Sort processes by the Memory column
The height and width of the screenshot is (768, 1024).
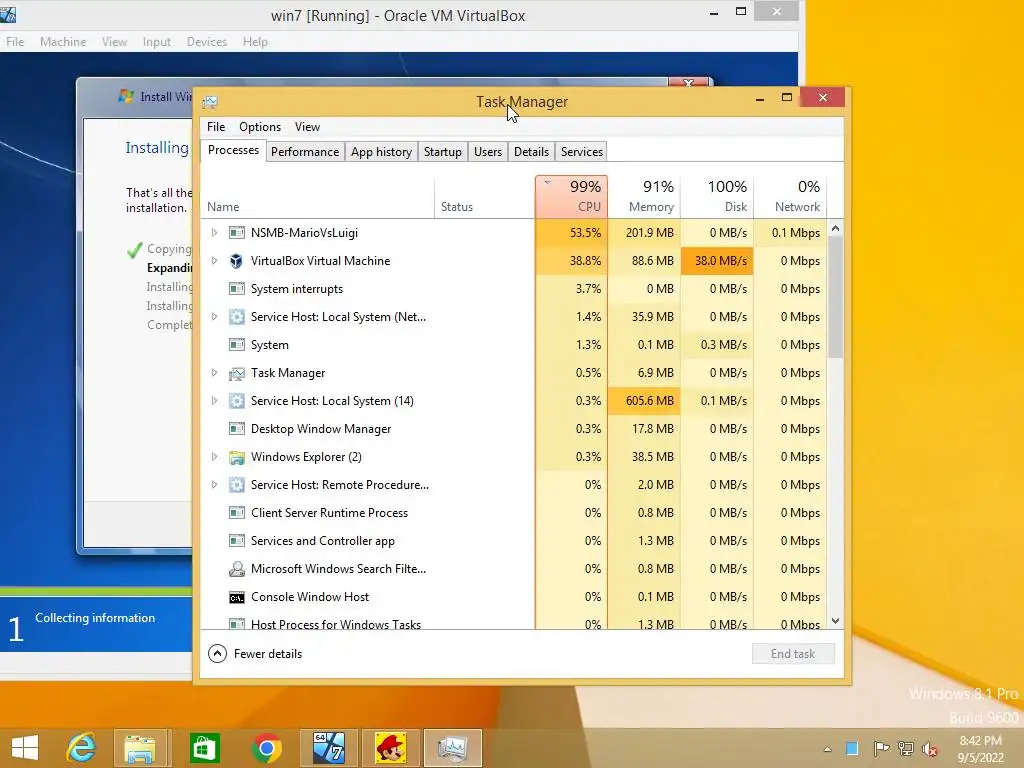[644, 196]
